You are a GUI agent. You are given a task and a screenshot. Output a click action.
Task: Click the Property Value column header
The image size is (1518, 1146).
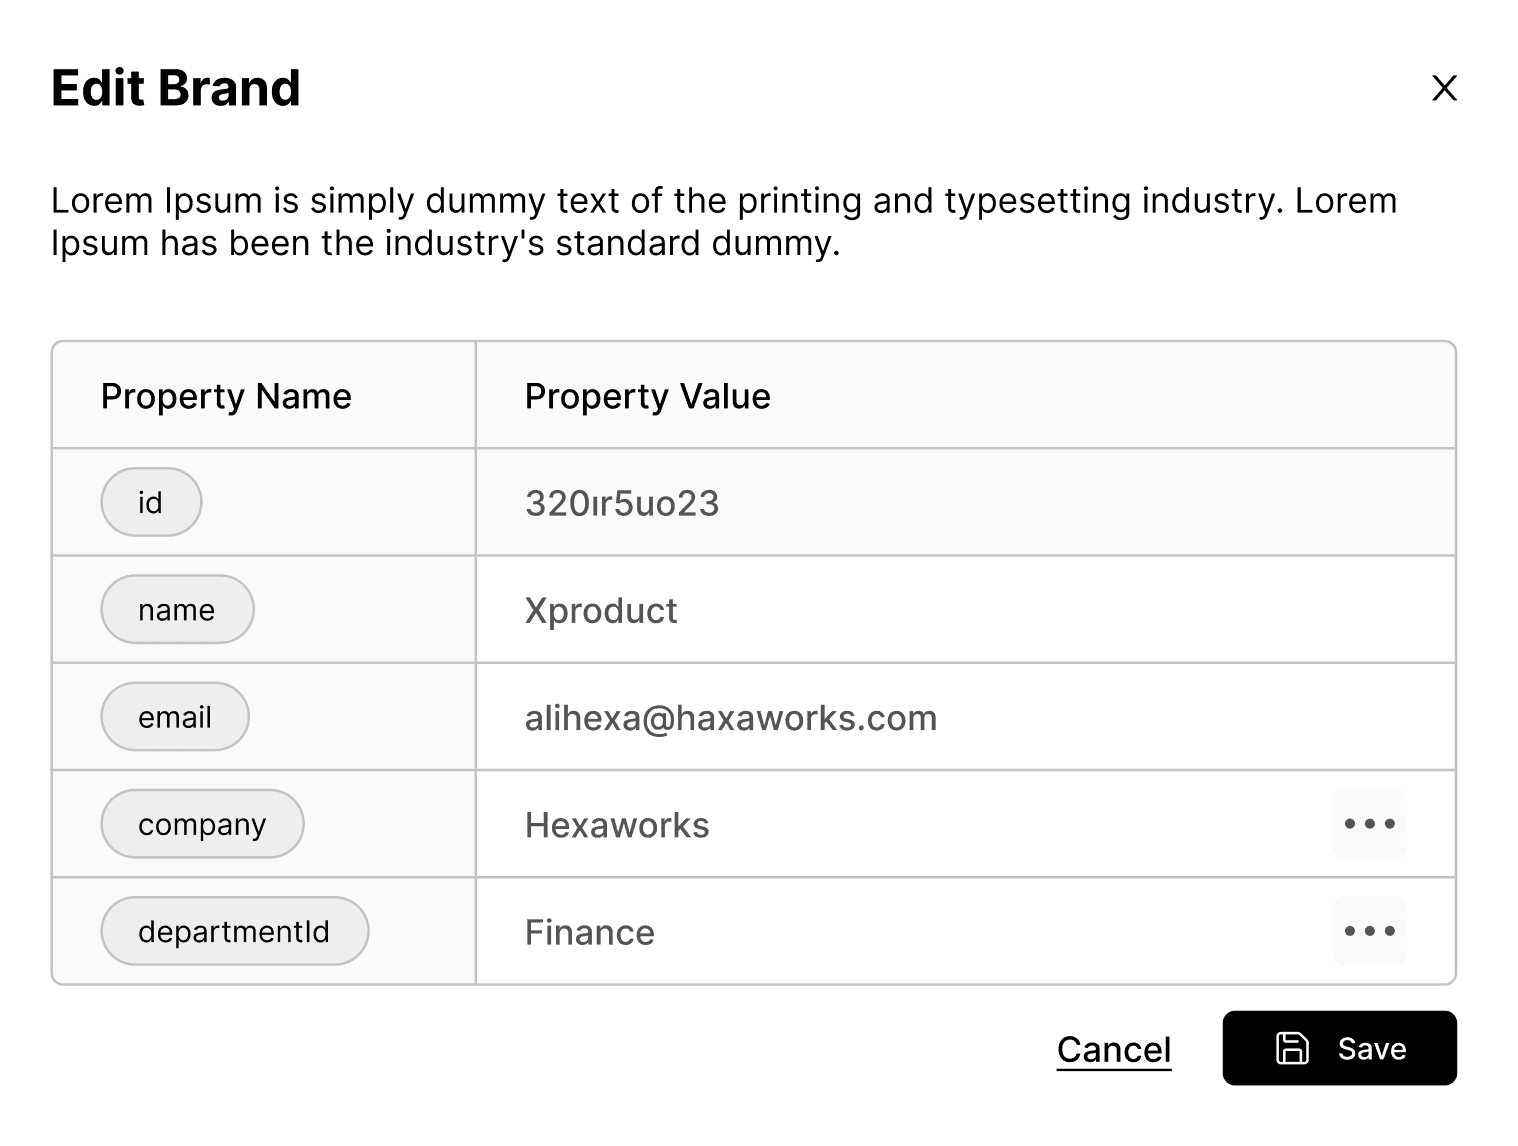647,396
